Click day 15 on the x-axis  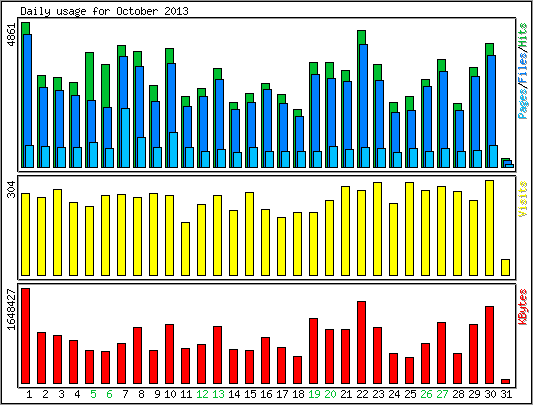(x=250, y=394)
